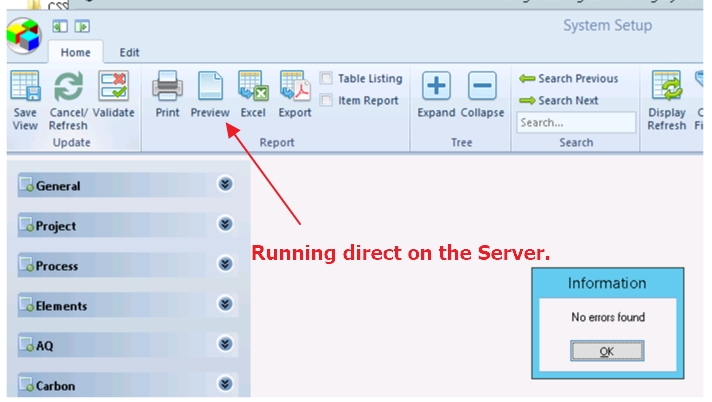Click the Search Next arrow
Screen dimensions: 712x402
527,100
